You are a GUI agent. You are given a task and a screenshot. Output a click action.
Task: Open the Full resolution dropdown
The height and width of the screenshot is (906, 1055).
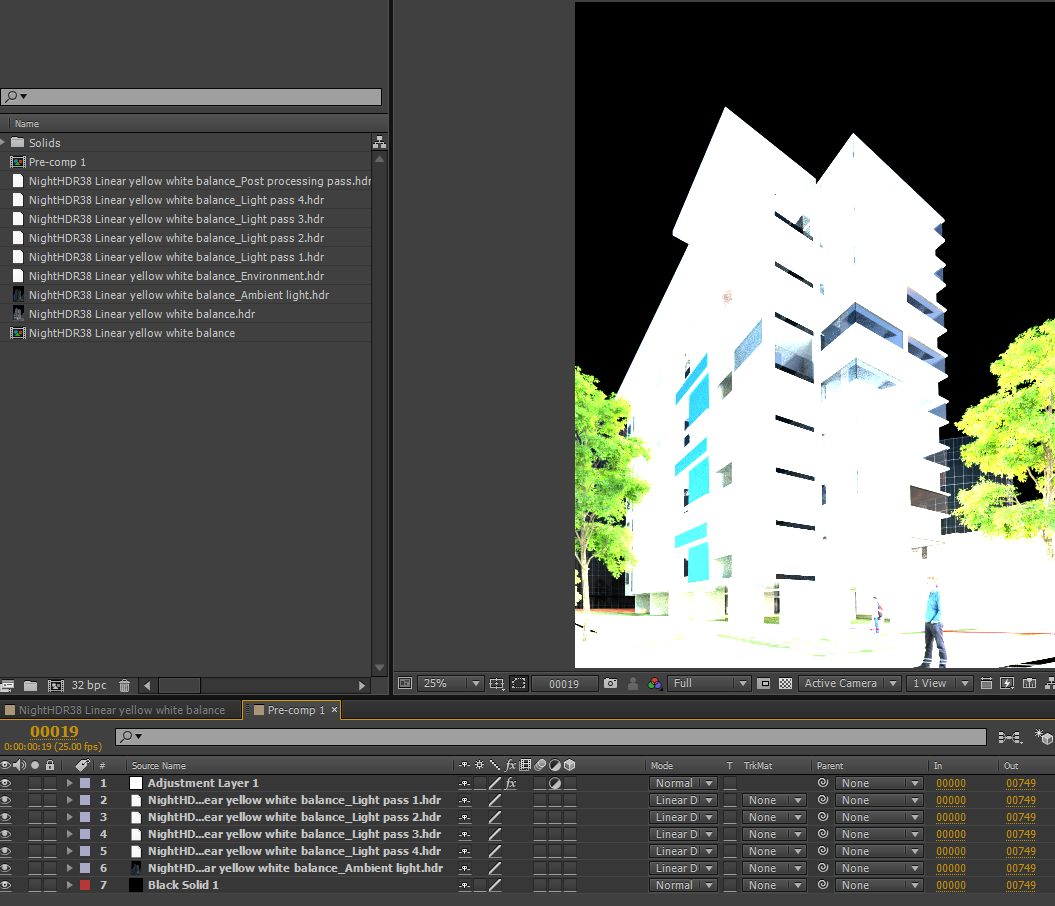[708, 683]
